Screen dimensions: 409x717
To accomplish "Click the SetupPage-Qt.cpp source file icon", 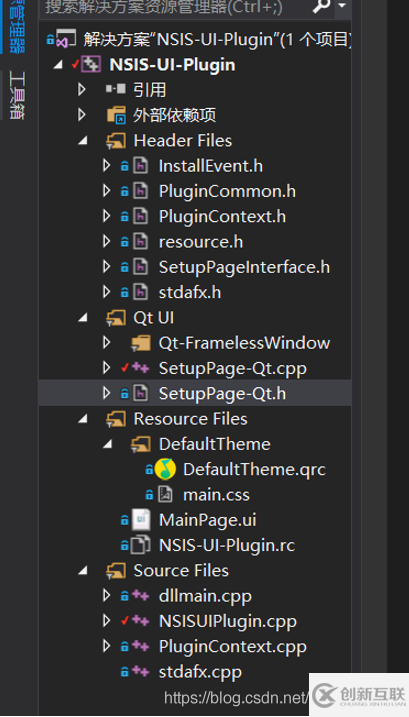I will click(x=140, y=368).
